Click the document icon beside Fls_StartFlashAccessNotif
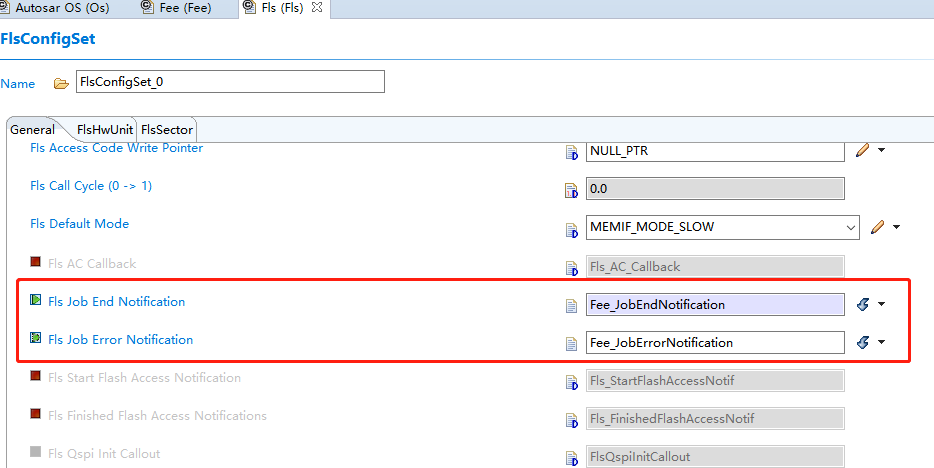Image resolution: width=934 pixels, height=468 pixels. pyautogui.click(x=571, y=382)
